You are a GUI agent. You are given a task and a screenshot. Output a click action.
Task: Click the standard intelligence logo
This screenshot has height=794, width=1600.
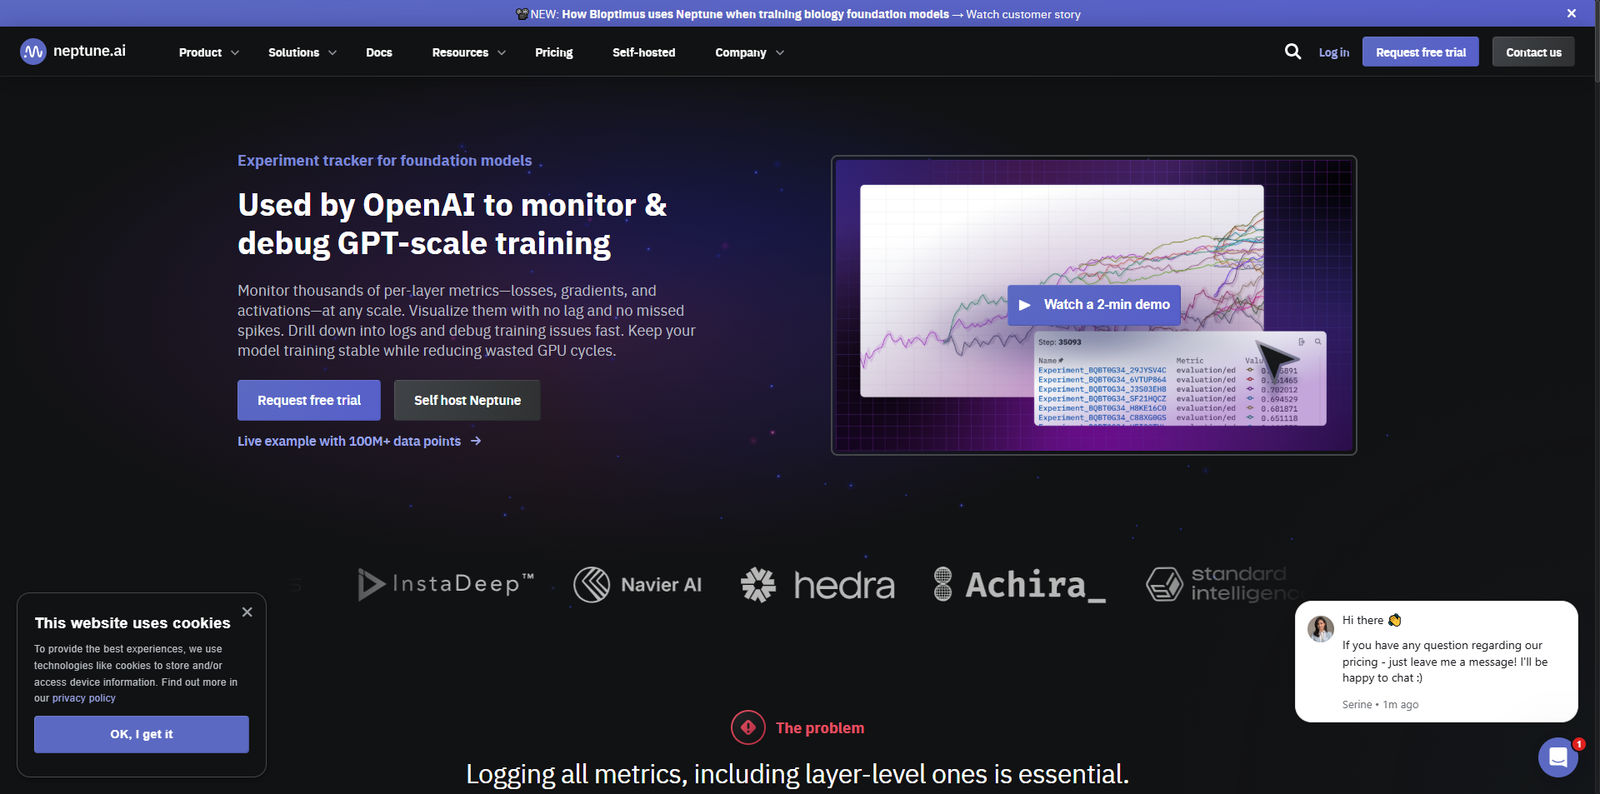click(1222, 584)
